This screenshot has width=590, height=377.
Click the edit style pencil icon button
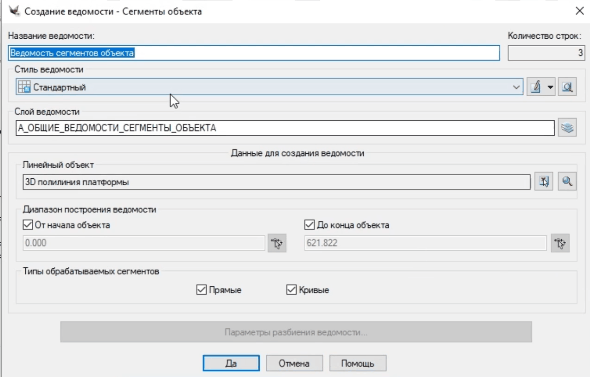pyautogui.click(x=536, y=87)
